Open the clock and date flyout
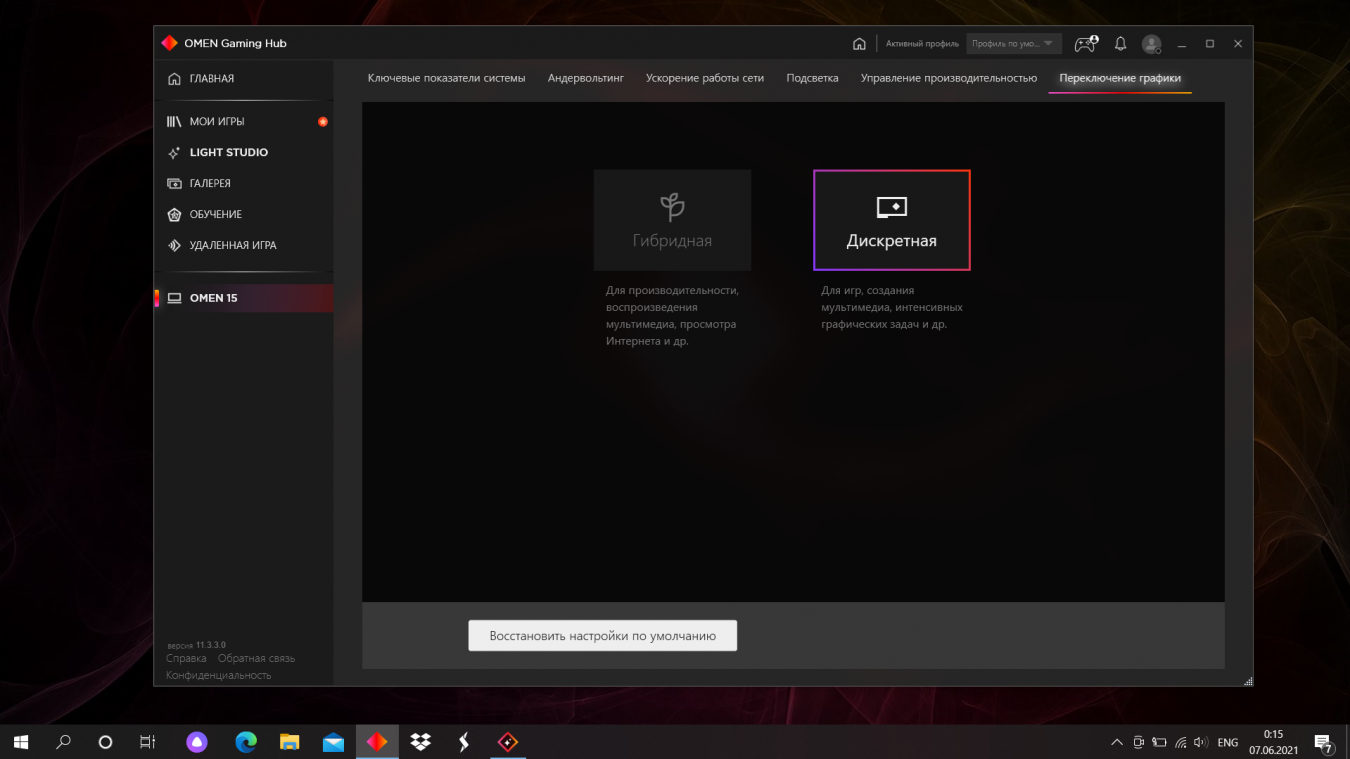Image resolution: width=1350 pixels, height=759 pixels. point(1273,742)
